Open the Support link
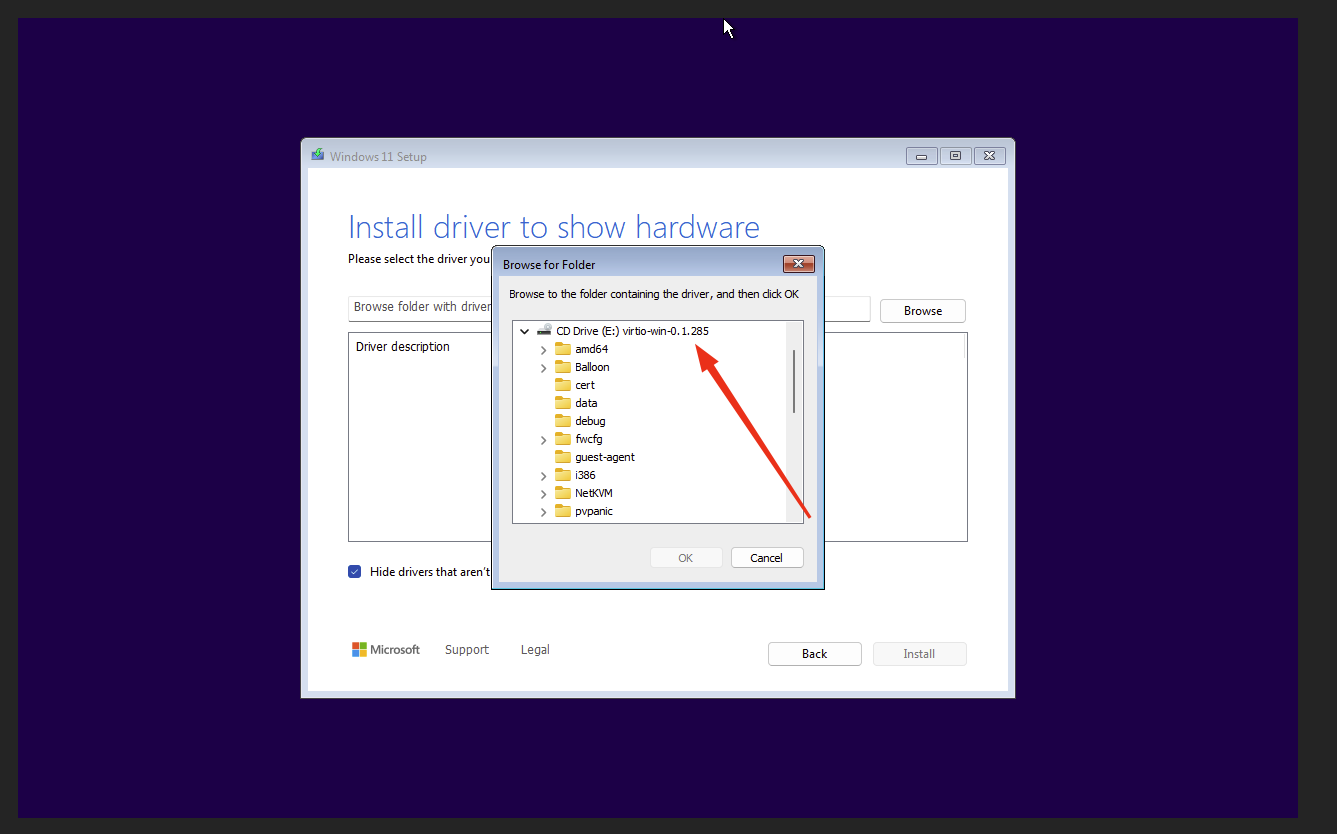 click(466, 649)
